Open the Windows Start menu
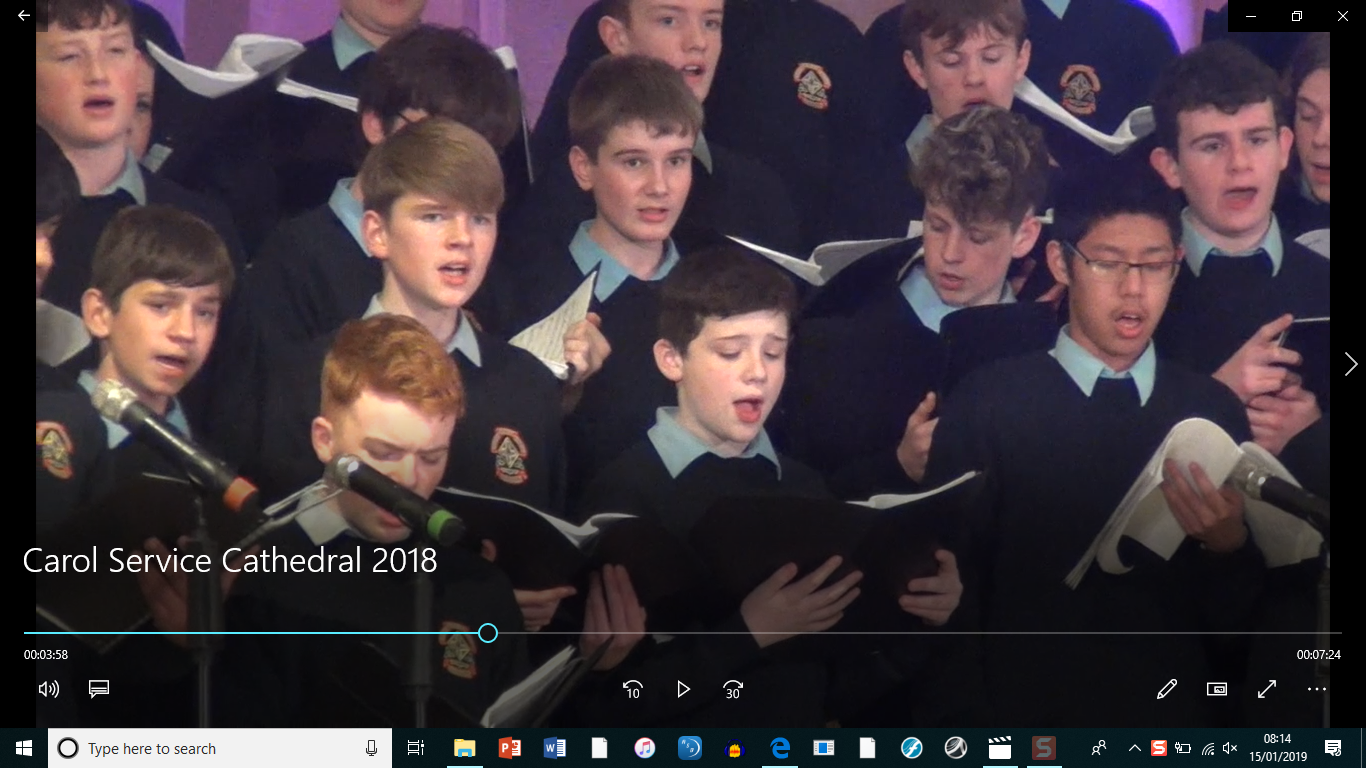Image resolution: width=1366 pixels, height=768 pixels. pyautogui.click(x=24, y=748)
